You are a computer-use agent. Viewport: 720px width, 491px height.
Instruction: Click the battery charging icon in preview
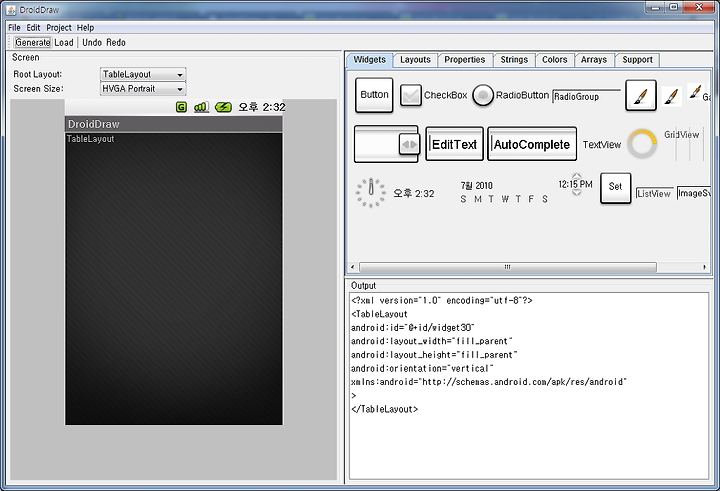[x=223, y=107]
